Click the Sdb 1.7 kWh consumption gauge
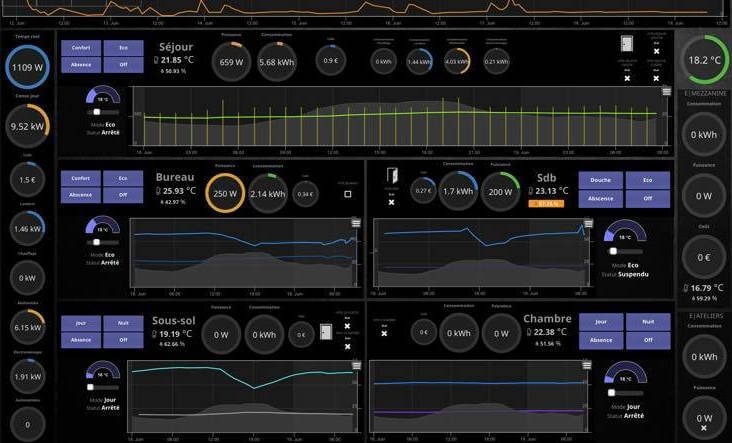This screenshot has width=732, height=443. (x=458, y=191)
